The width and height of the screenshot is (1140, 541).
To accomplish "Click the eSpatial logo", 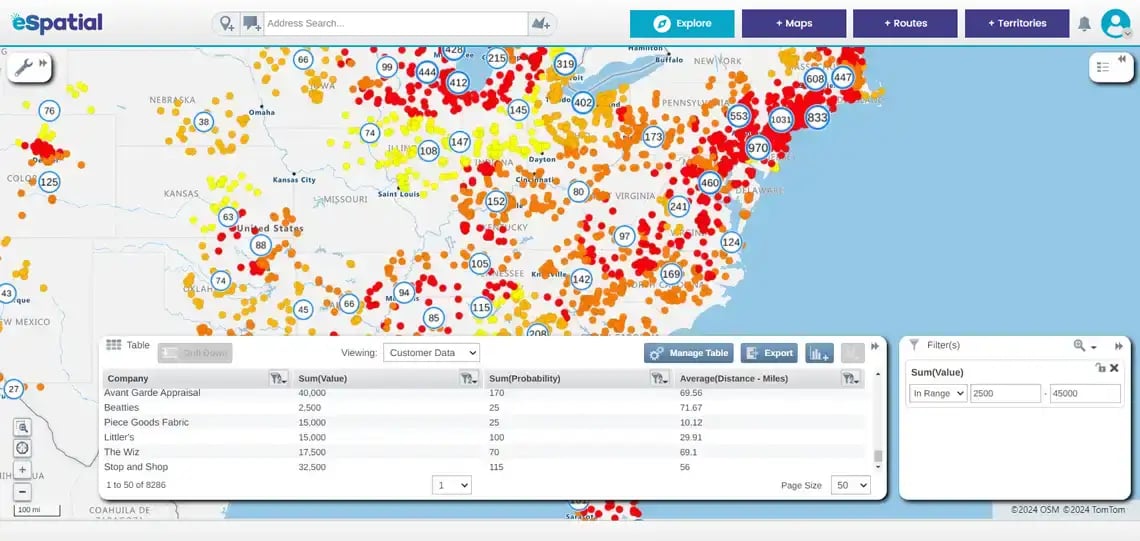I will [x=57, y=23].
